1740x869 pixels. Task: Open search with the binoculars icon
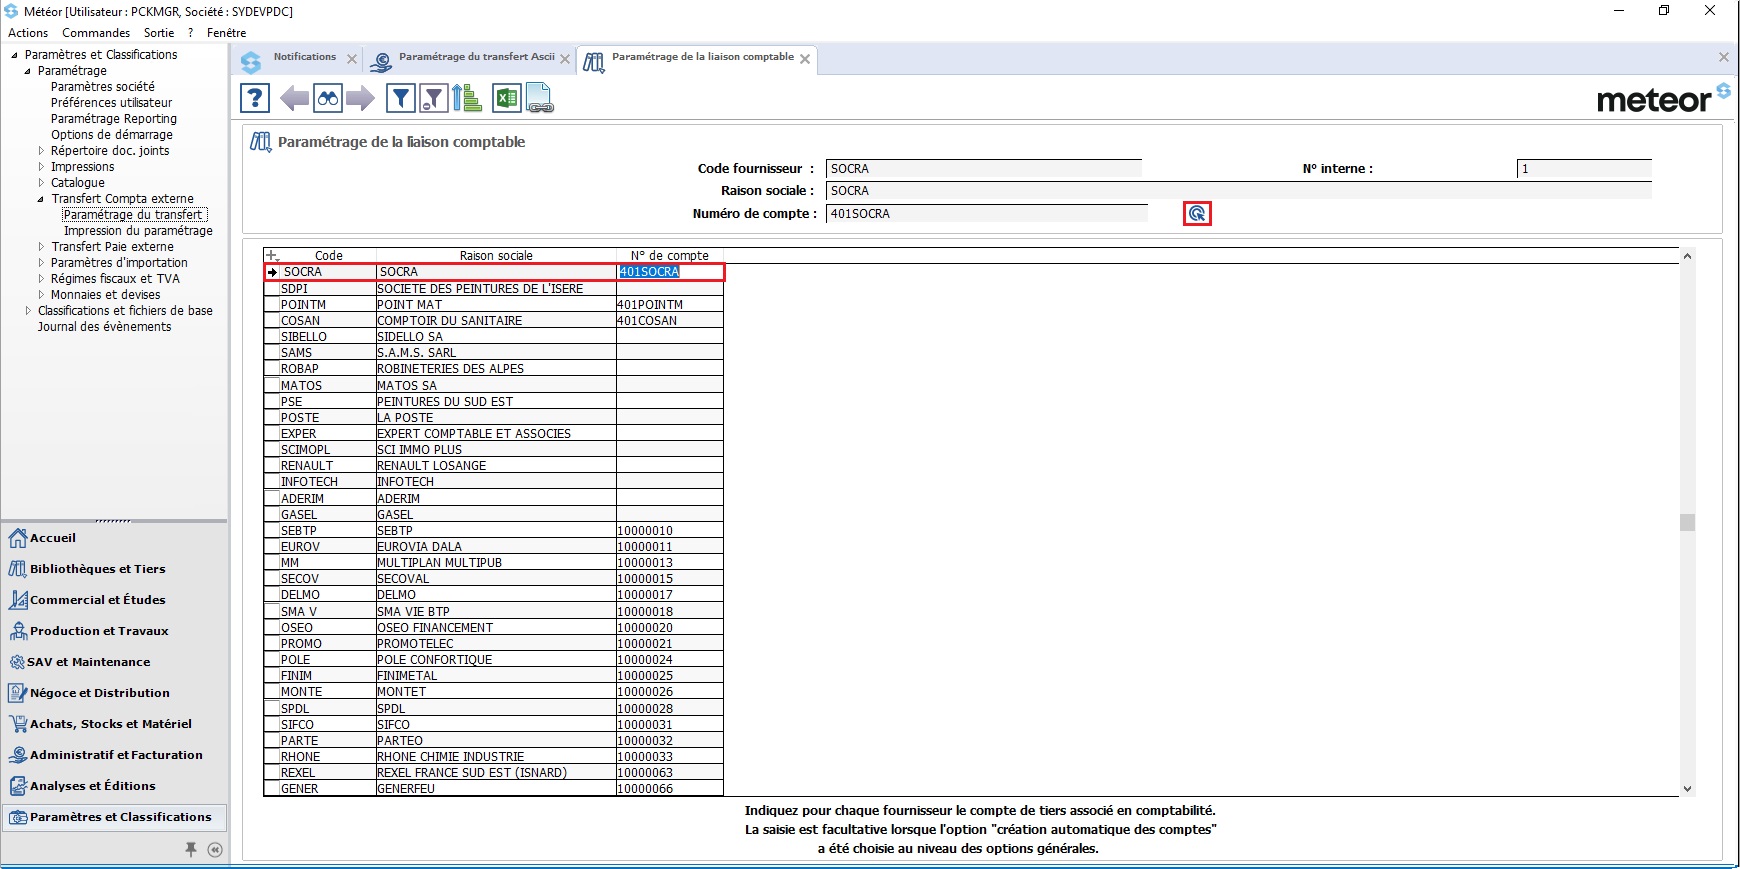point(328,98)
